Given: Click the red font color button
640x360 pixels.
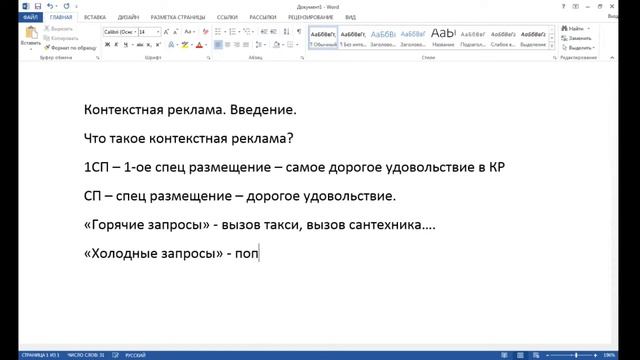Looking at the screenshot, I should [199, 44].
